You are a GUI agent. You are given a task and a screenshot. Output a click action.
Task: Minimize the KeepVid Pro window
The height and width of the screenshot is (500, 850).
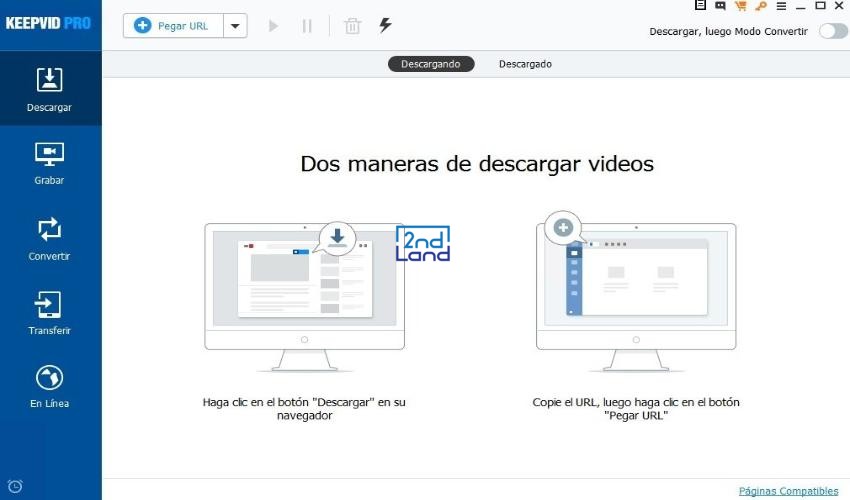(801, 6)
